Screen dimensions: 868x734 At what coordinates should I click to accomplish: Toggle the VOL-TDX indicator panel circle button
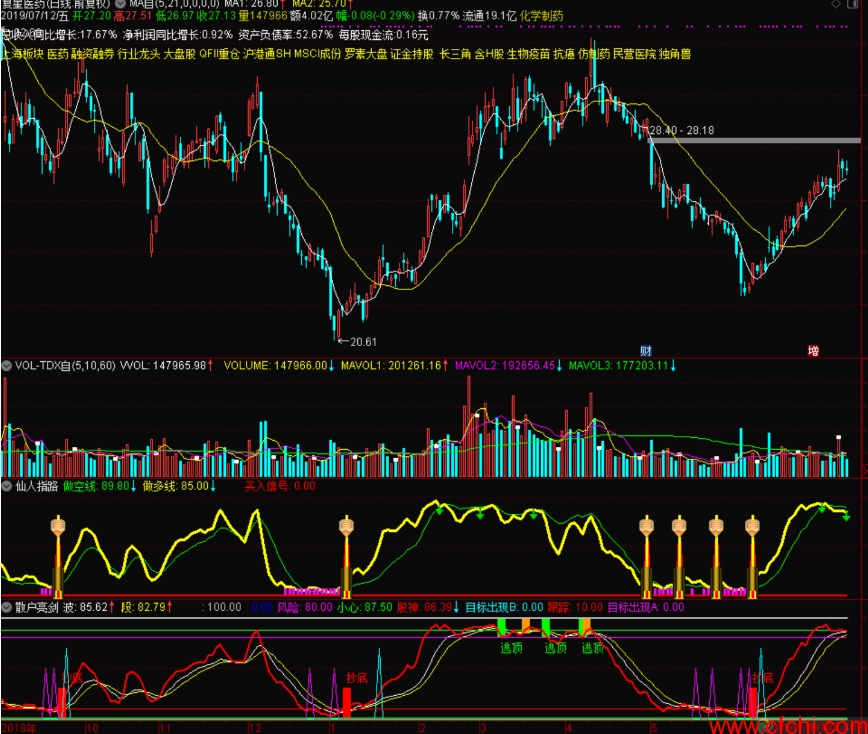pyautogui.click(x=7, y=365)
